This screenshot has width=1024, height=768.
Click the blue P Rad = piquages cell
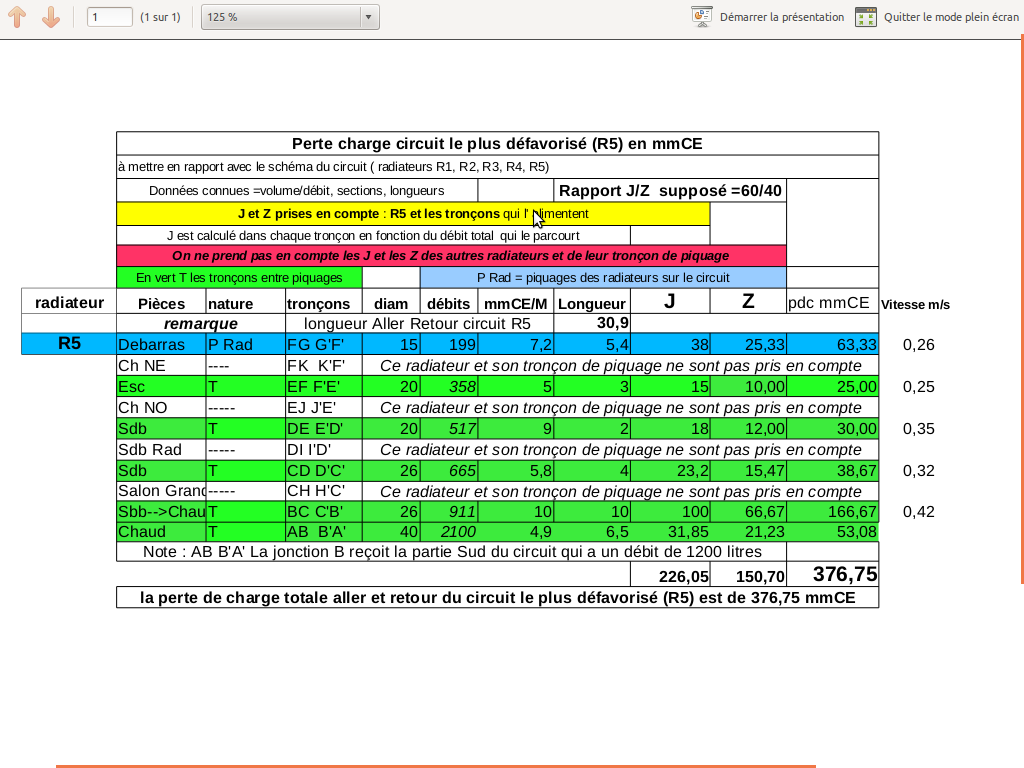click(603, 278)
